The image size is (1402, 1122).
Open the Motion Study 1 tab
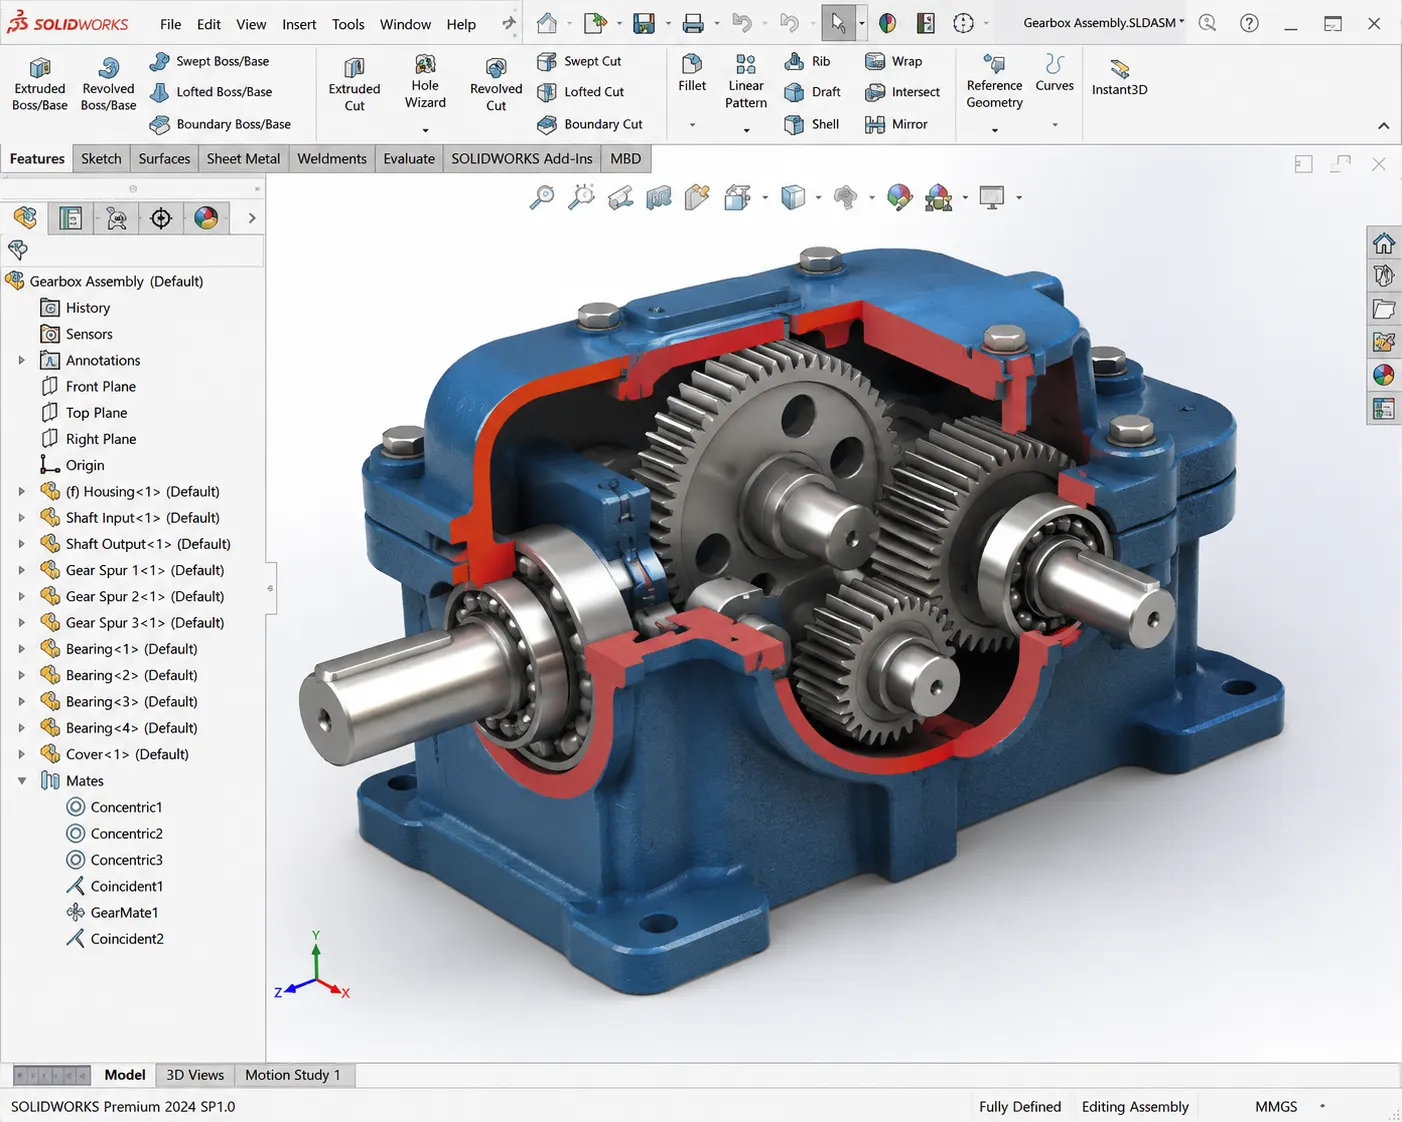[293, 1075]
